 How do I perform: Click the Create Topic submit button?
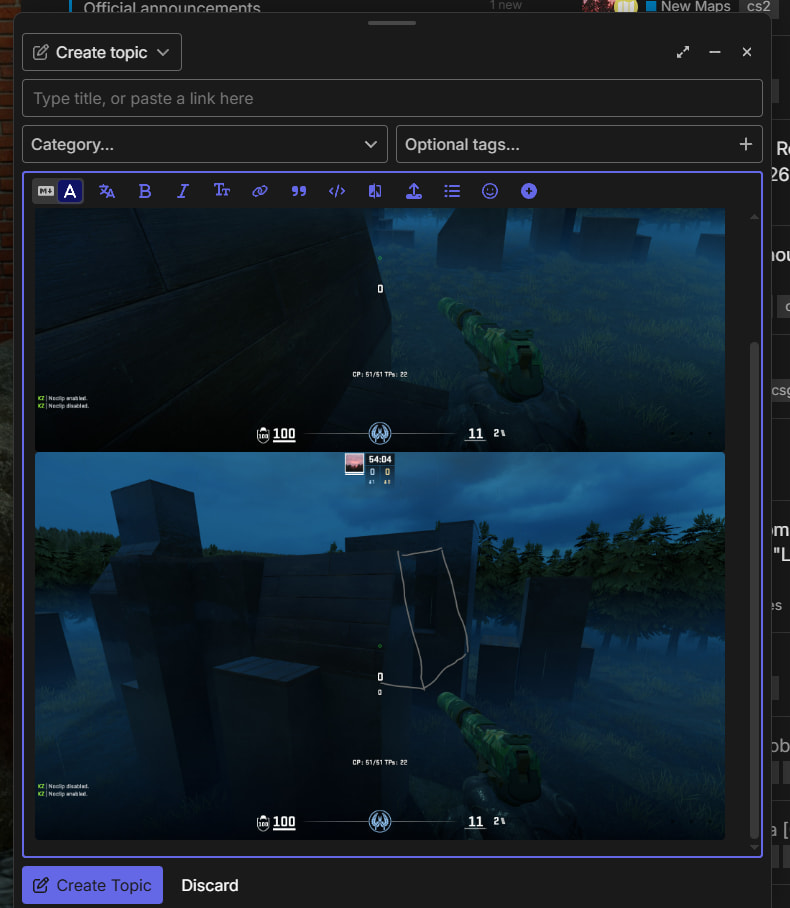pos(93,885)
